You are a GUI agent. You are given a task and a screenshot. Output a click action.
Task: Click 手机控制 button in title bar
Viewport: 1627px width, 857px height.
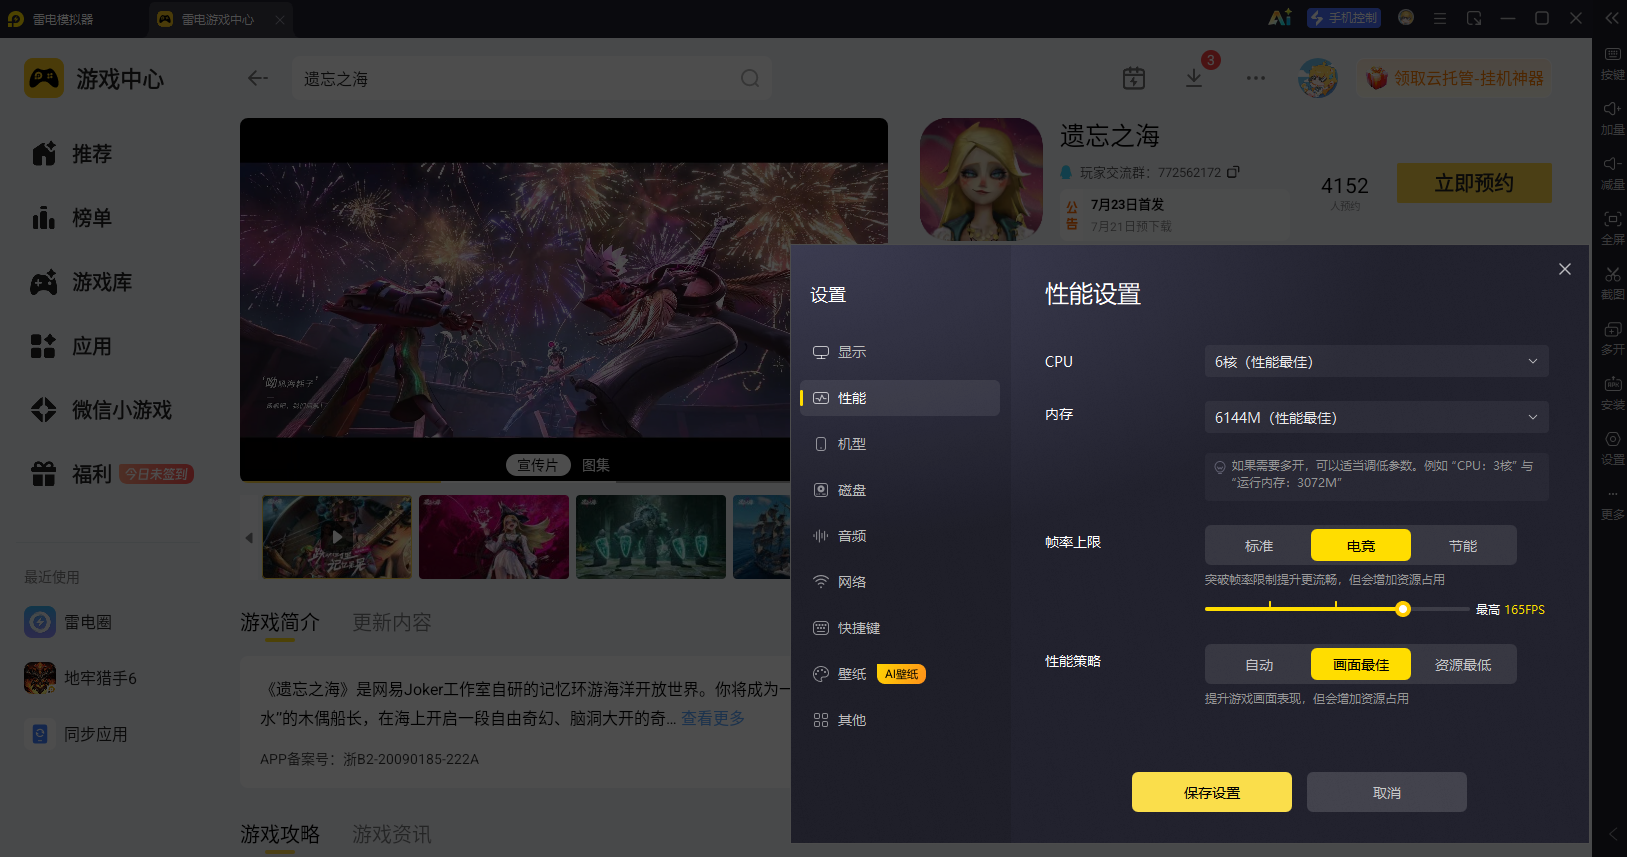coord(1343,18)
